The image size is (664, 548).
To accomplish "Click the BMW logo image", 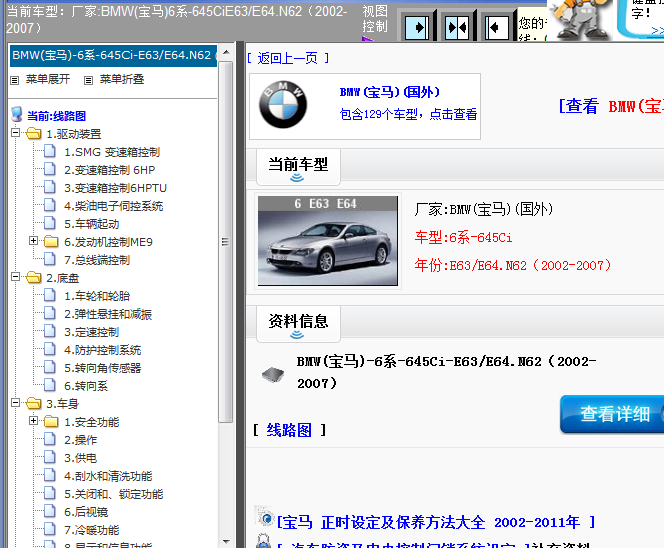I will pyautogui.click(x=283, y=105).
